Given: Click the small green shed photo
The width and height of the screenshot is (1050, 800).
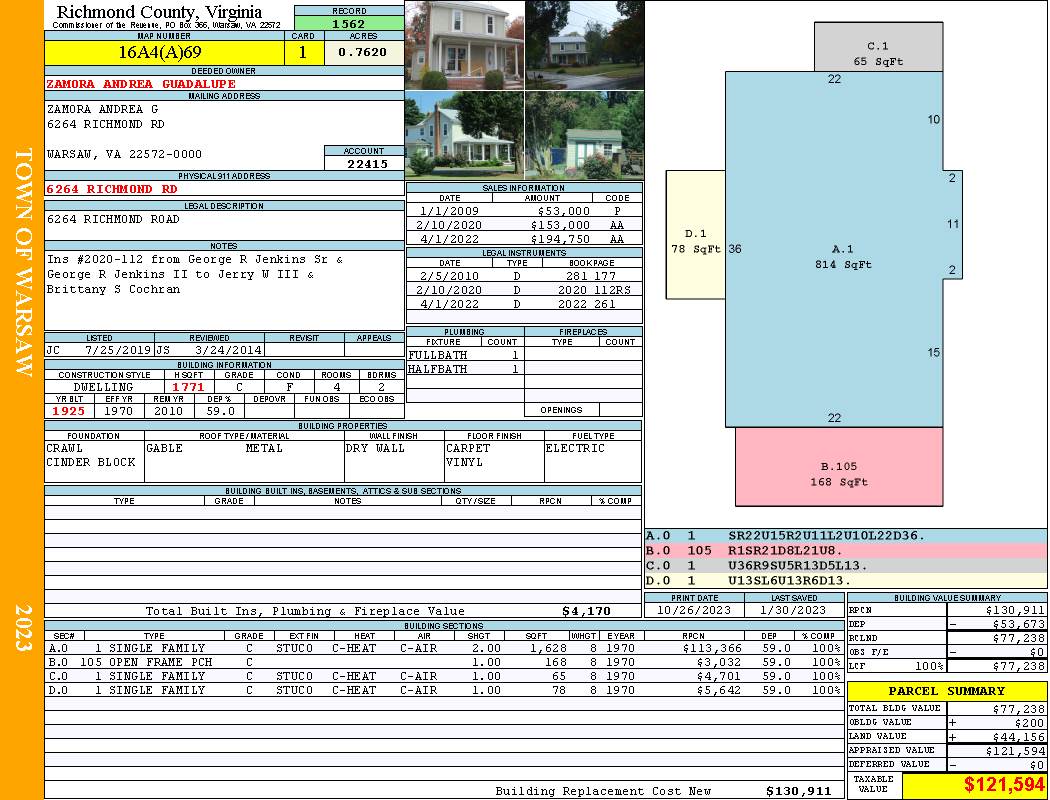Looking at the screenshot, I should click(x=585, y=135).
